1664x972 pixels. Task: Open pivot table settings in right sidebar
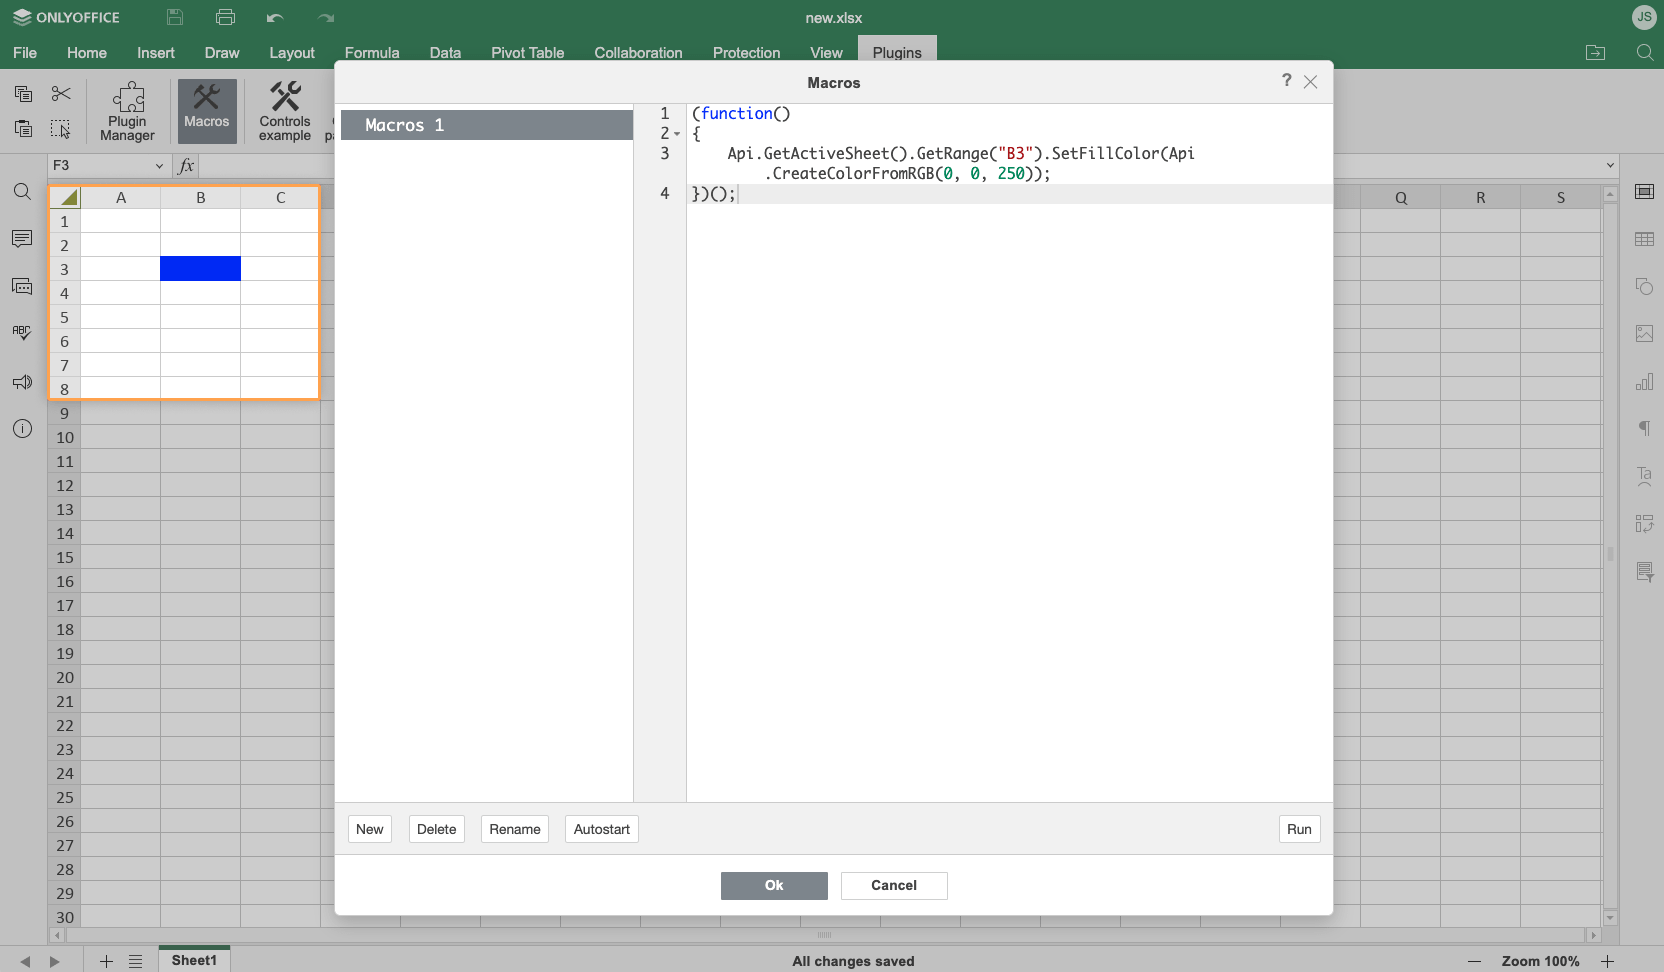coord(1644,523)
